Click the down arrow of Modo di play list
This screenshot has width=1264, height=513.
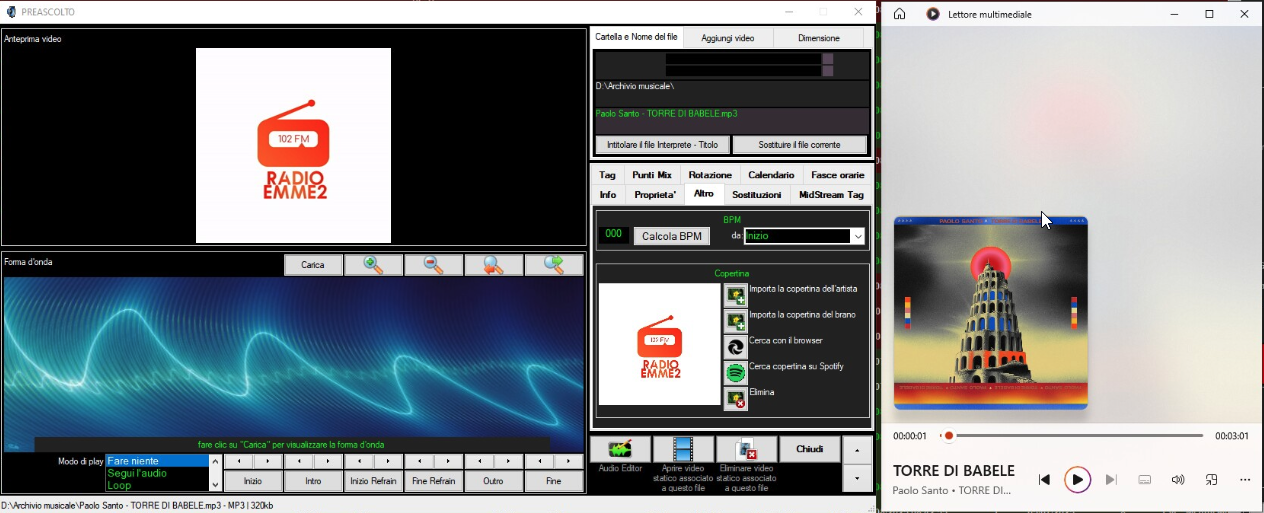tap(215, 485)
